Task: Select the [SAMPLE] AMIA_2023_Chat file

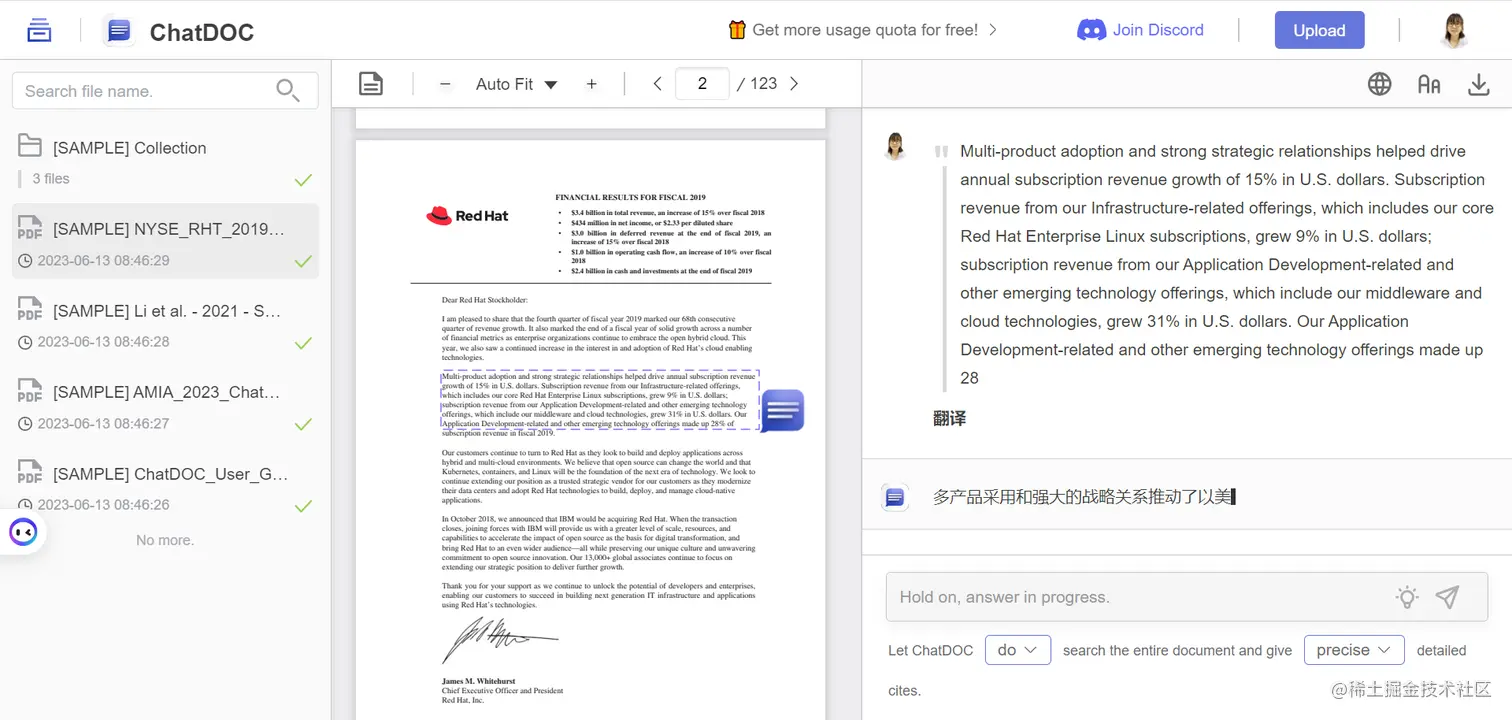Action: [165, 405]
